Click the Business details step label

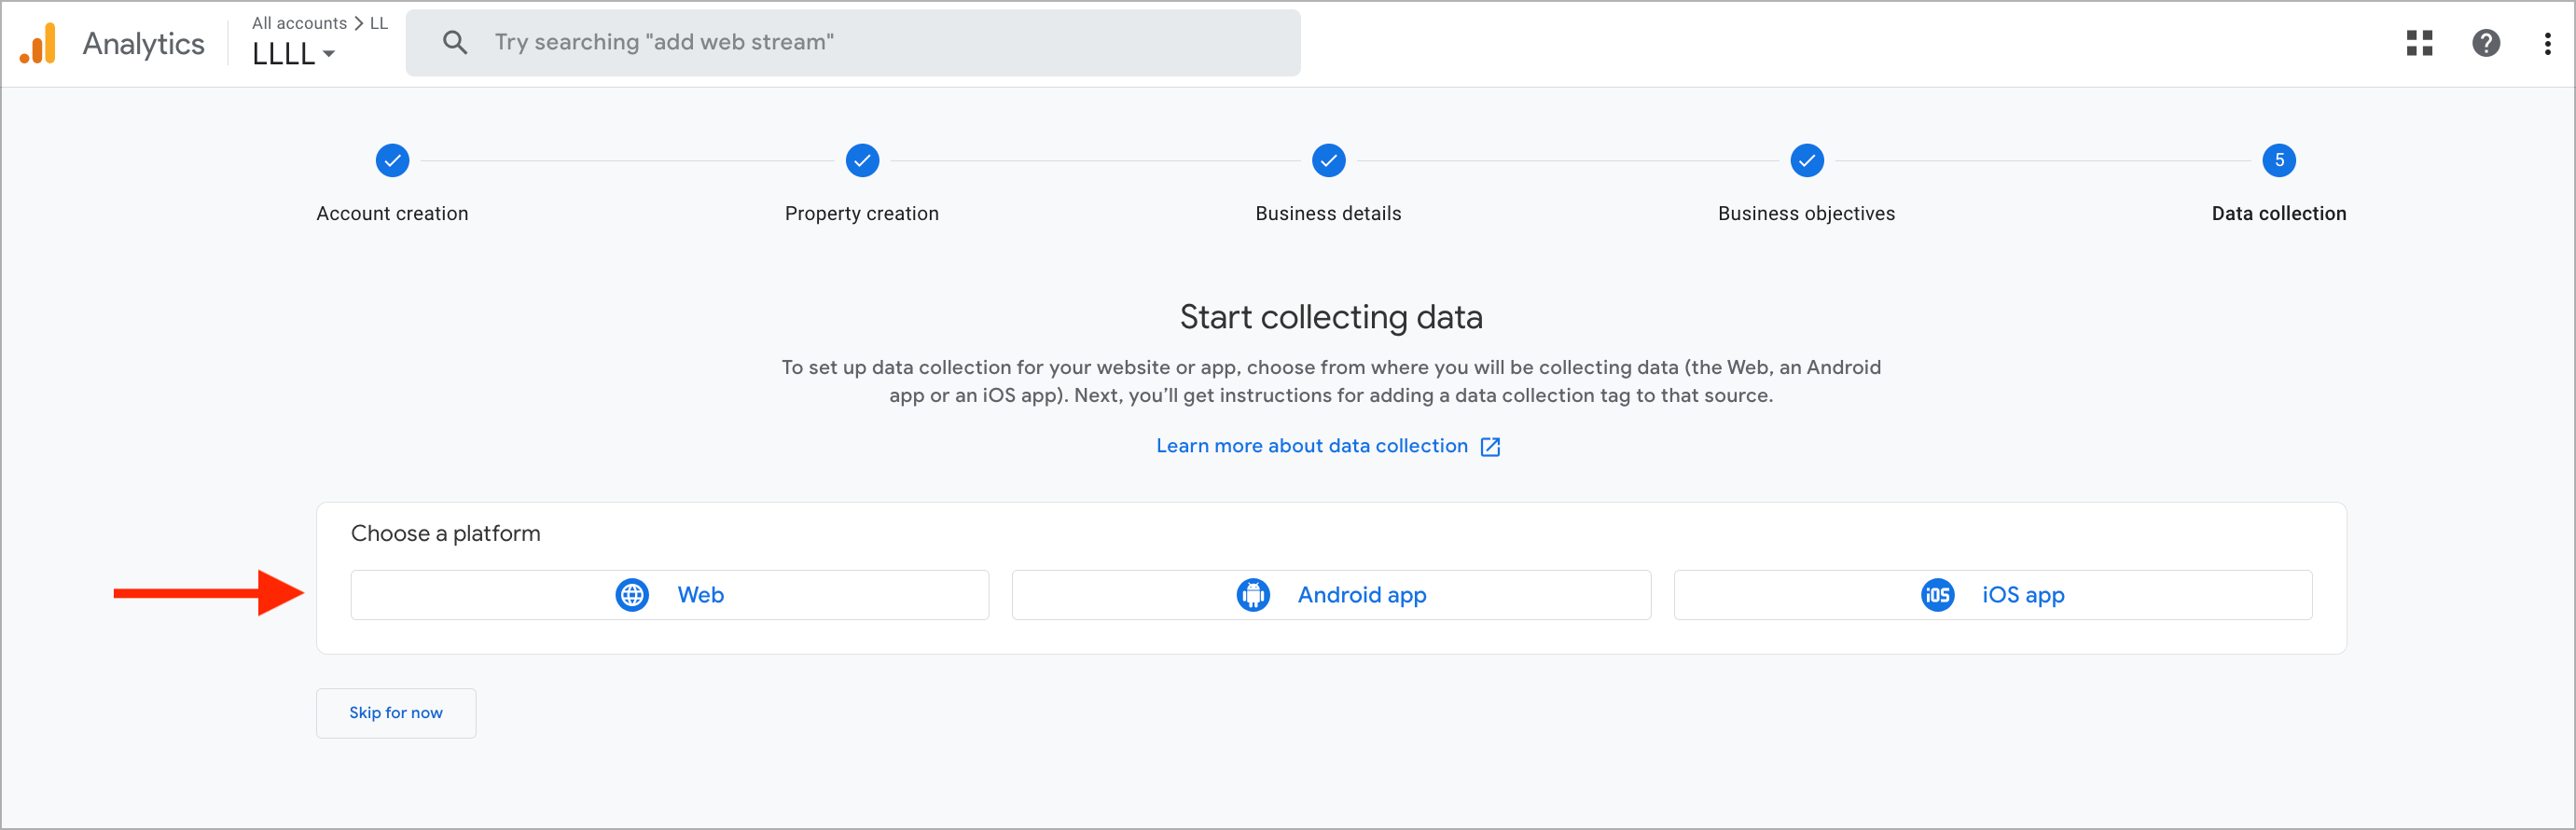tap(1328, 213)
